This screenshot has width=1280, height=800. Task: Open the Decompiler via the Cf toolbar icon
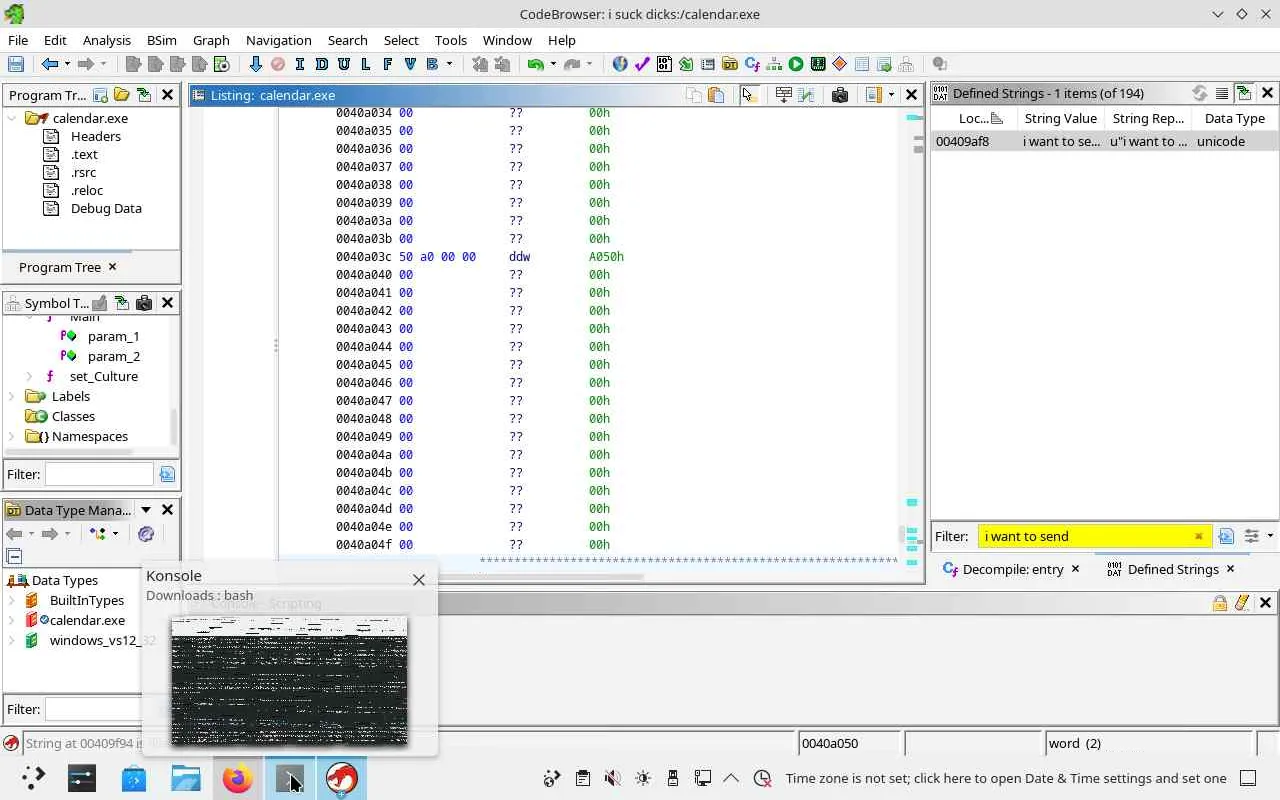tap(752, 64)
